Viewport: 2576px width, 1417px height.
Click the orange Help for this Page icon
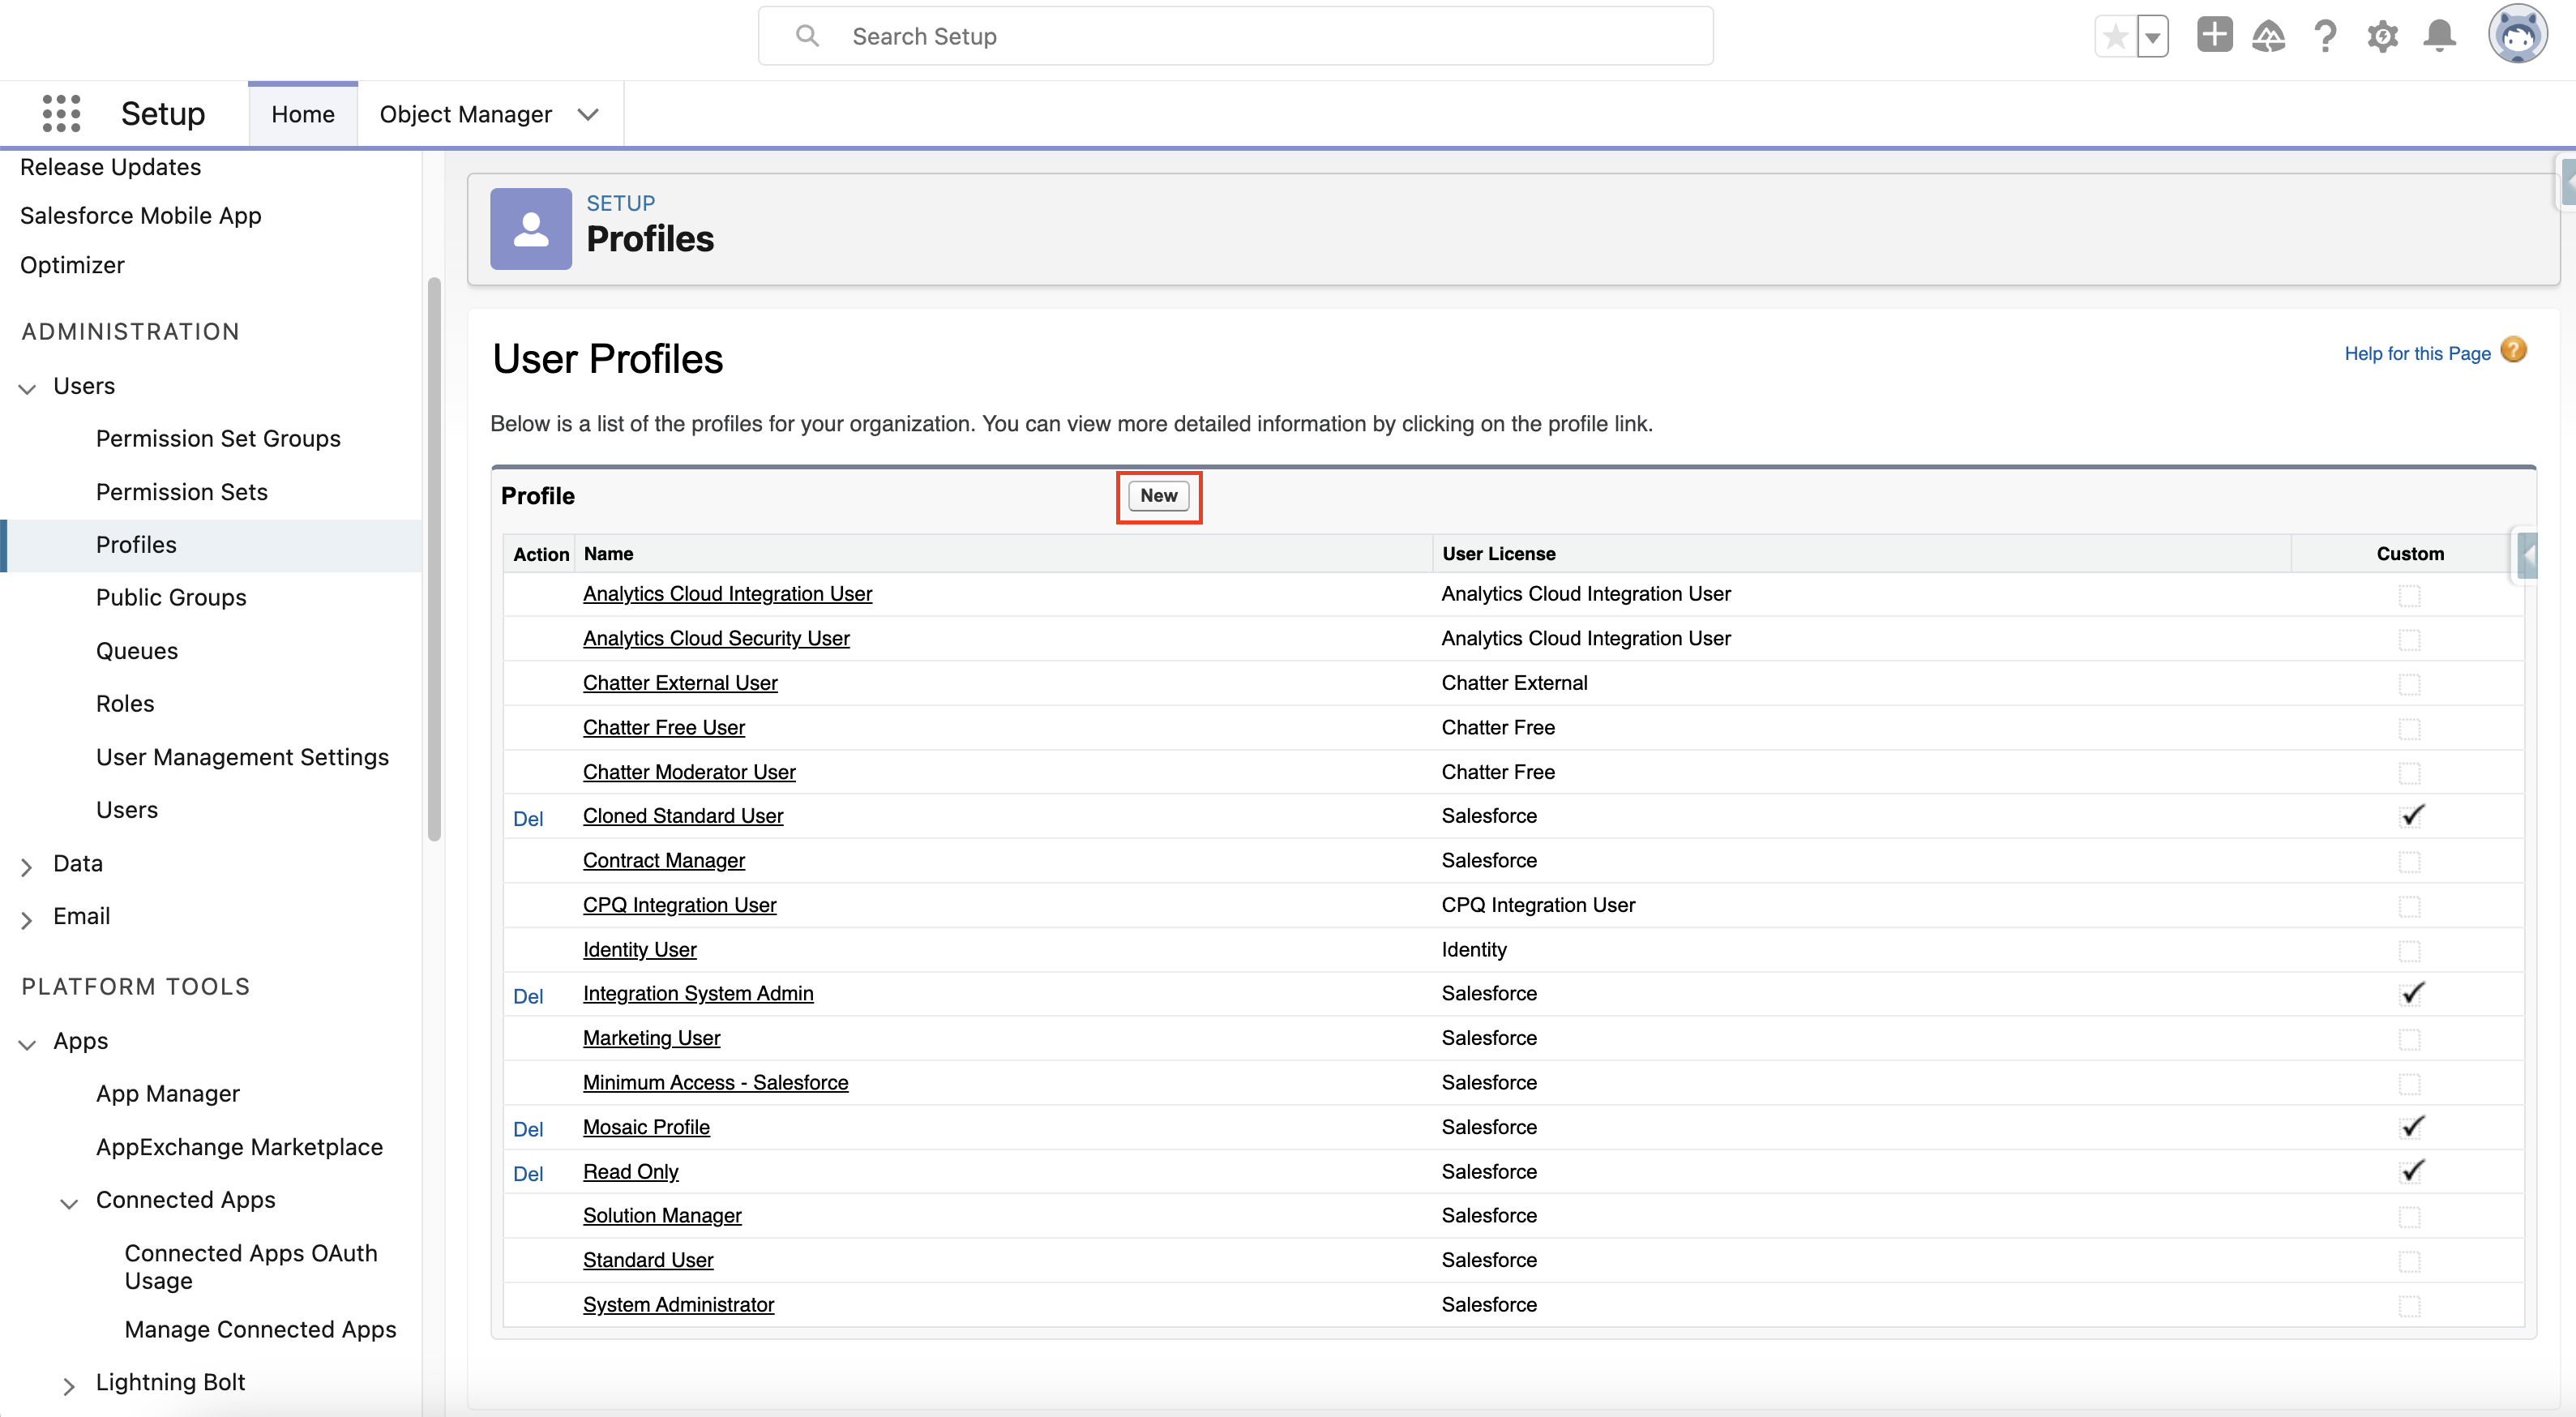(2513, 350)
